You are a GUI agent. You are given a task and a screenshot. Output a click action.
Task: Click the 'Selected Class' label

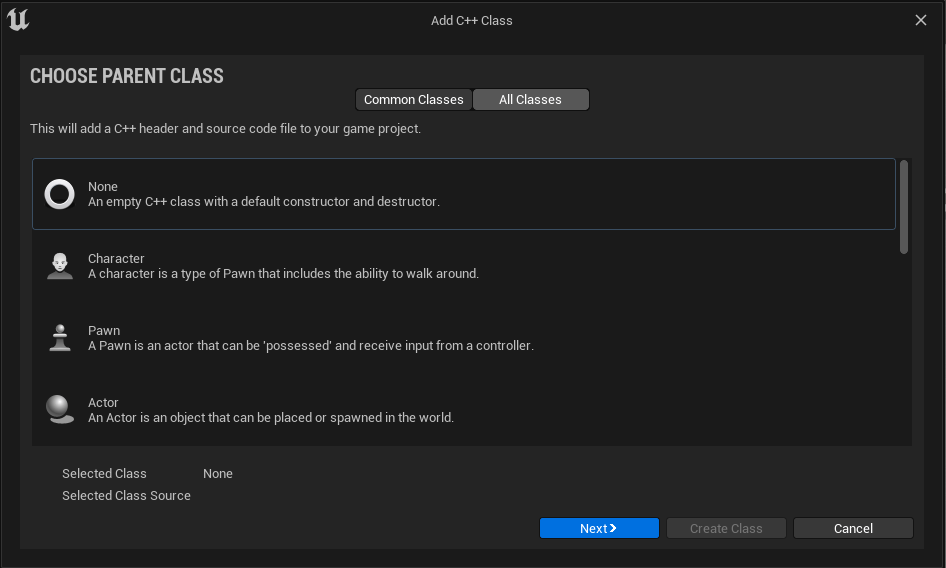point(104,473)
